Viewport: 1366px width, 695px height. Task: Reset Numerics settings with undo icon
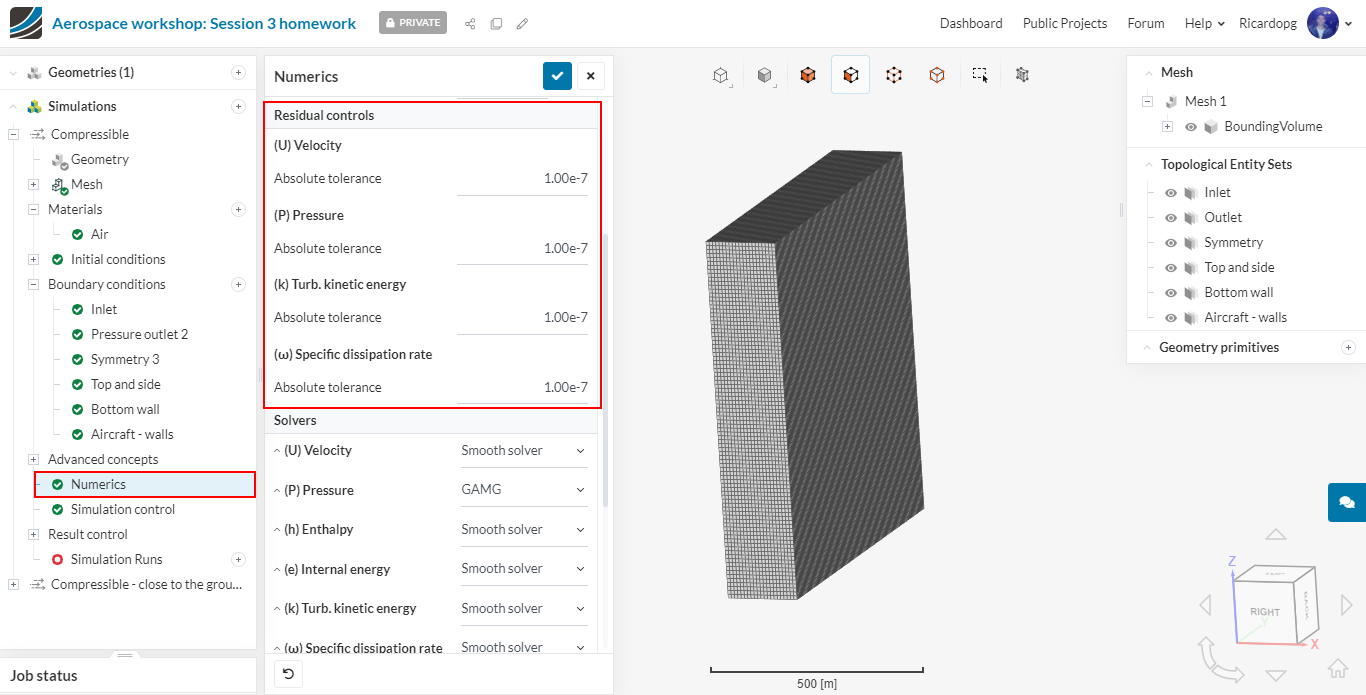(x=288, y=674)
